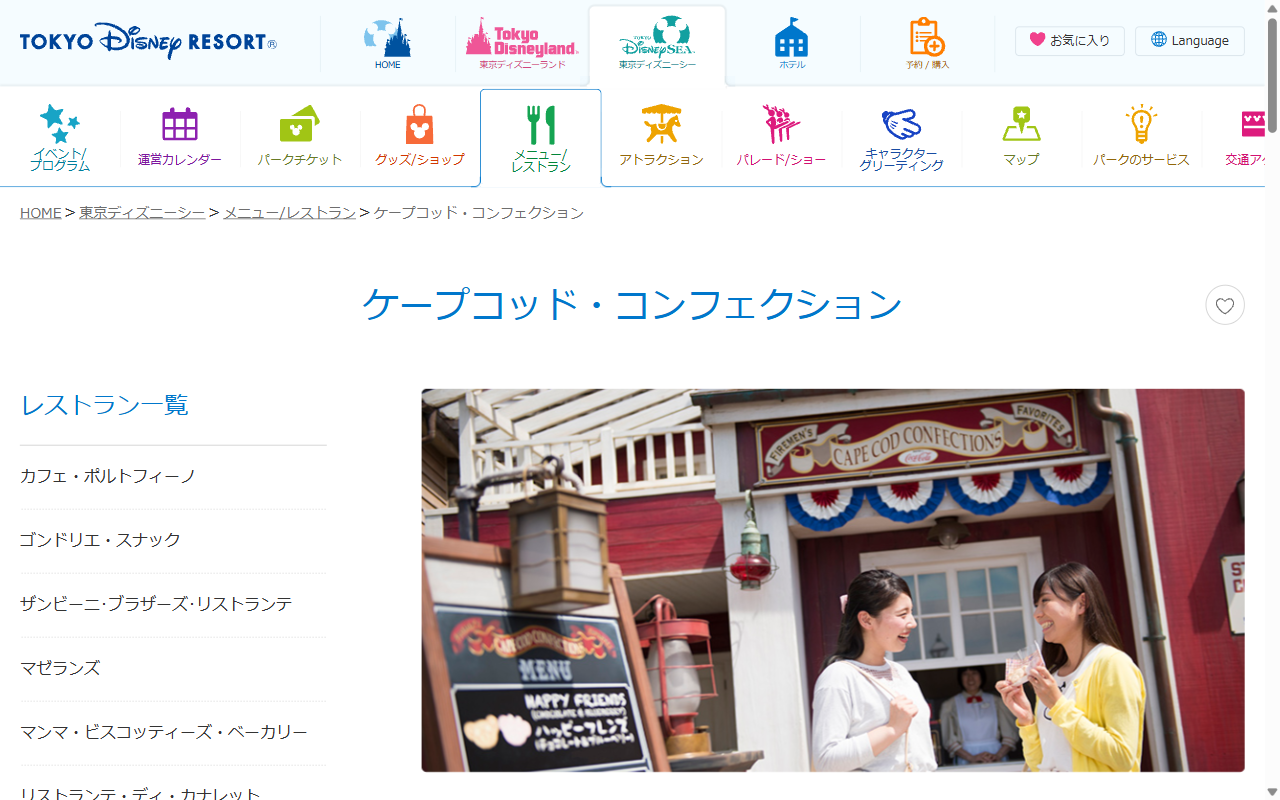Open the 予約/購入 clipboard icon
1280x800 pixels.
tap(927, 43)
